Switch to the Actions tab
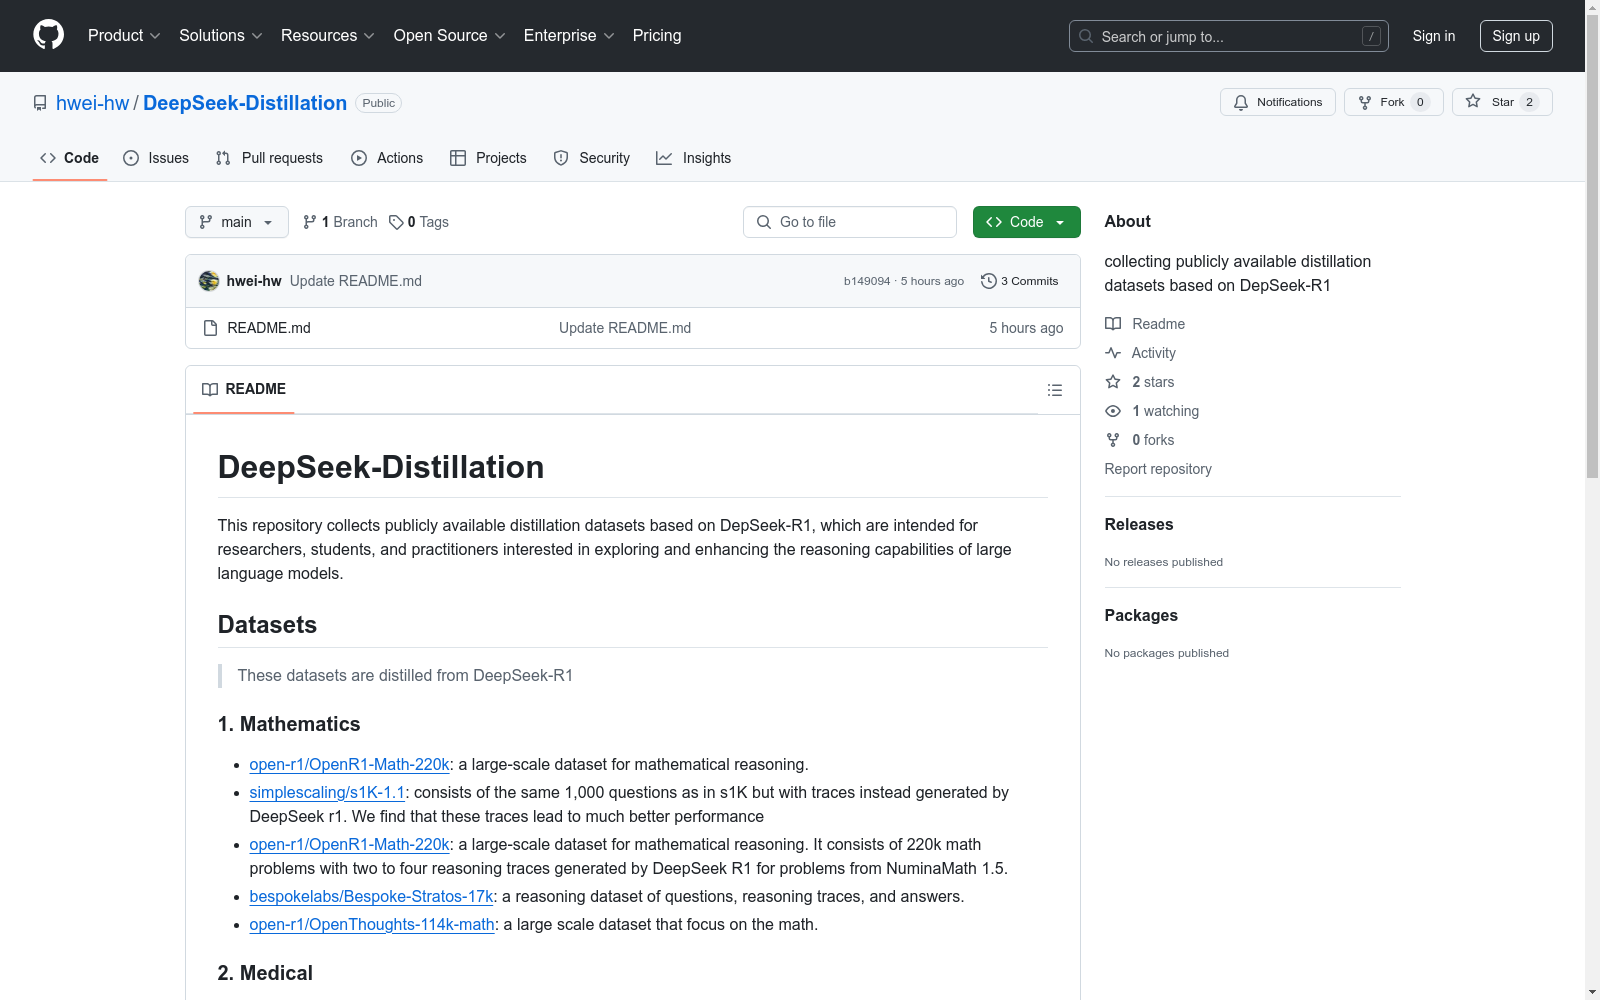The image size is (1600, 1000). coord(387,158)
